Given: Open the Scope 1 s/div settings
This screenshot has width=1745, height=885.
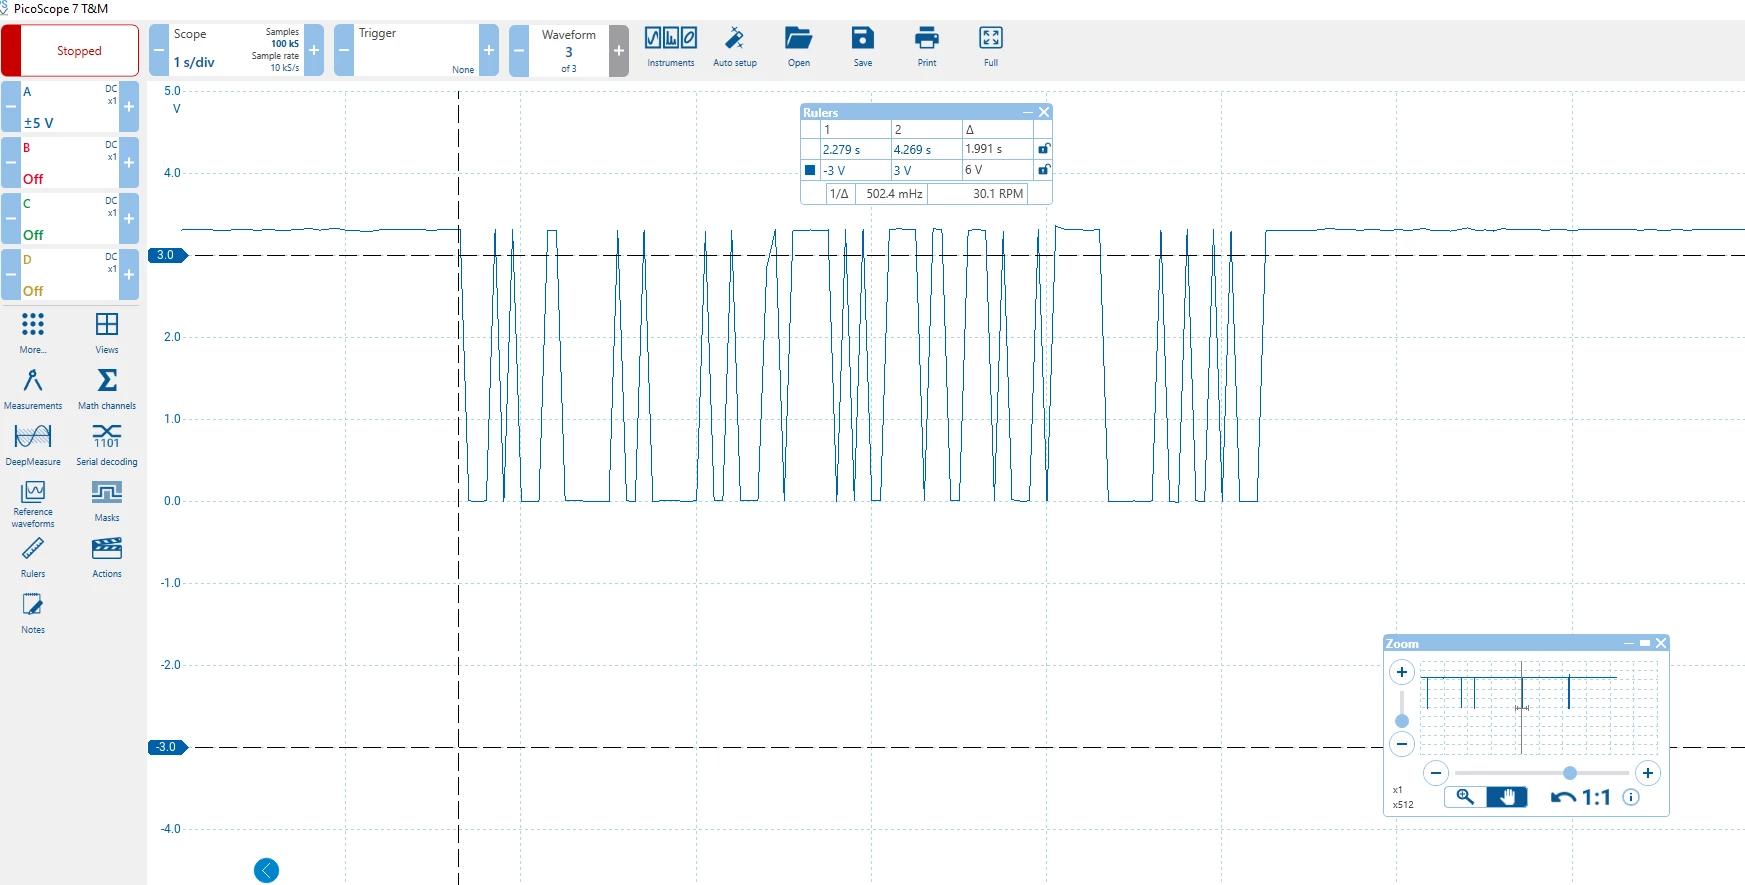Looking at the screenshot, I should coord(236,51).
